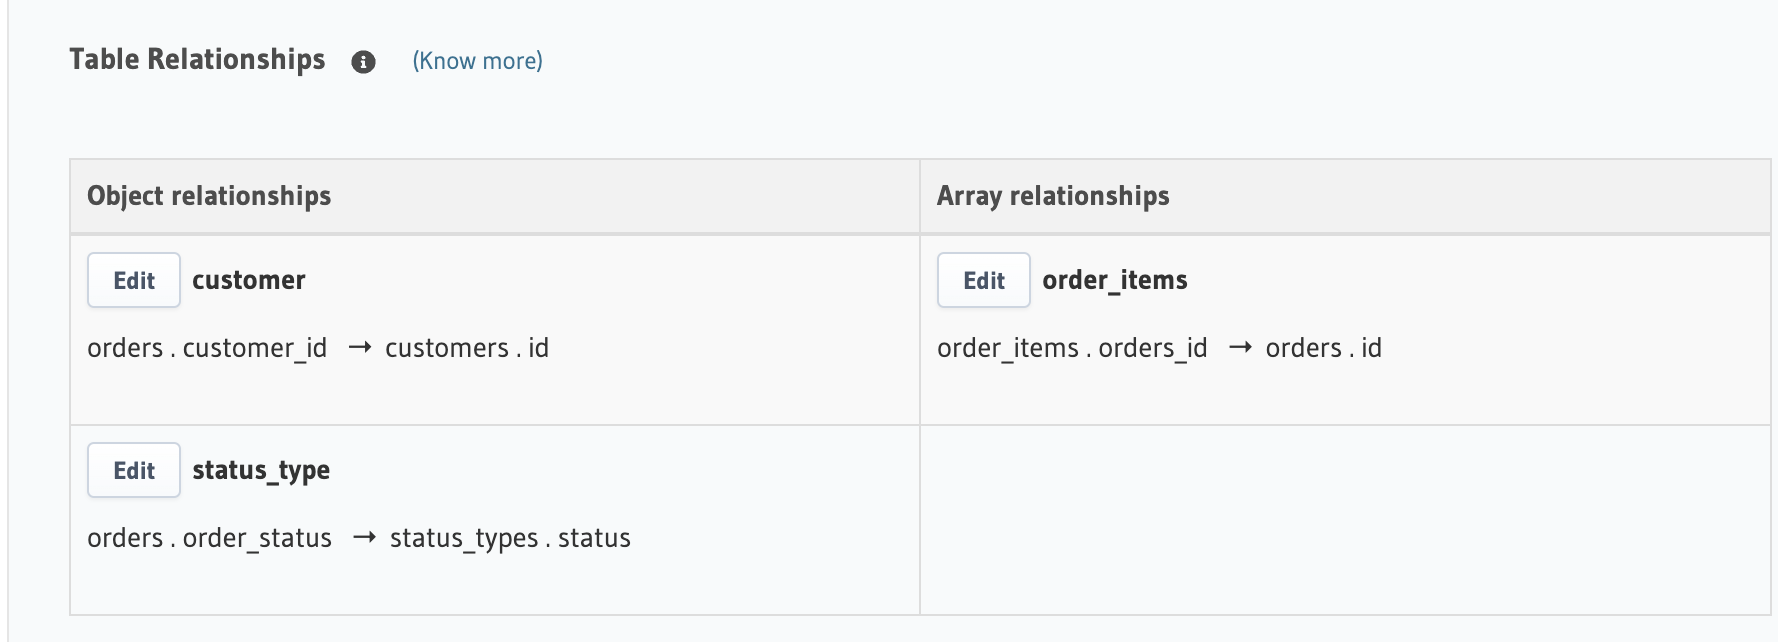This screenshot has width=1778, height=642.
Task: Click the Array relationships column header
Action: [1053, 196]
